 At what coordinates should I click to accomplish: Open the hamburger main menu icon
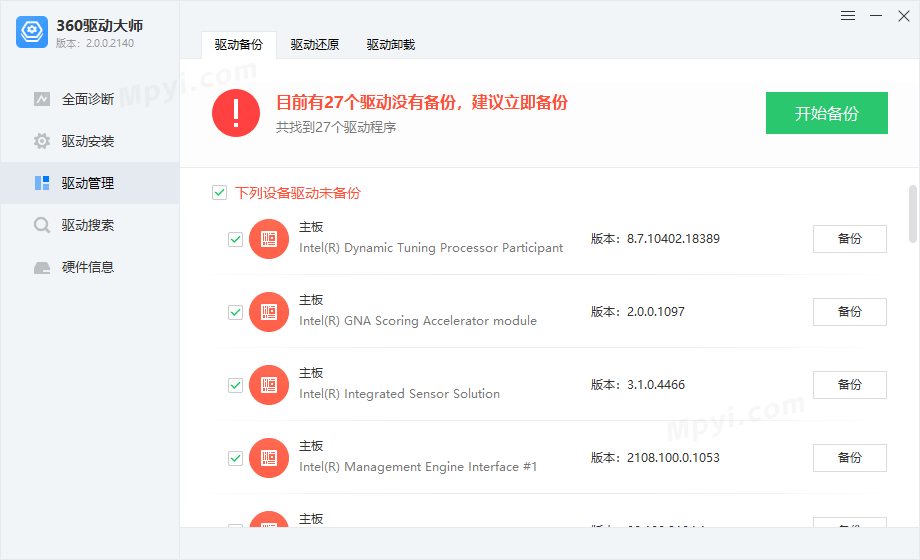tap(848, 16)
